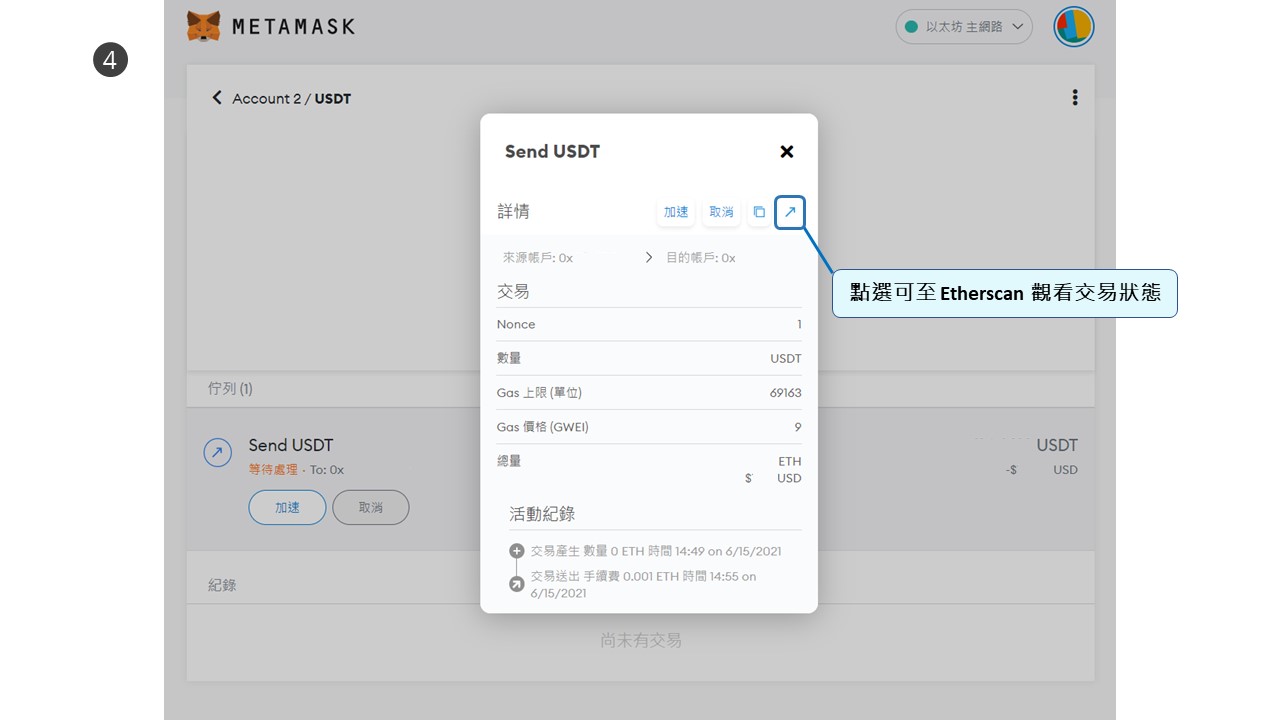
Task: View transaction on Etherscan icon
Action: (x=790, y=212)
